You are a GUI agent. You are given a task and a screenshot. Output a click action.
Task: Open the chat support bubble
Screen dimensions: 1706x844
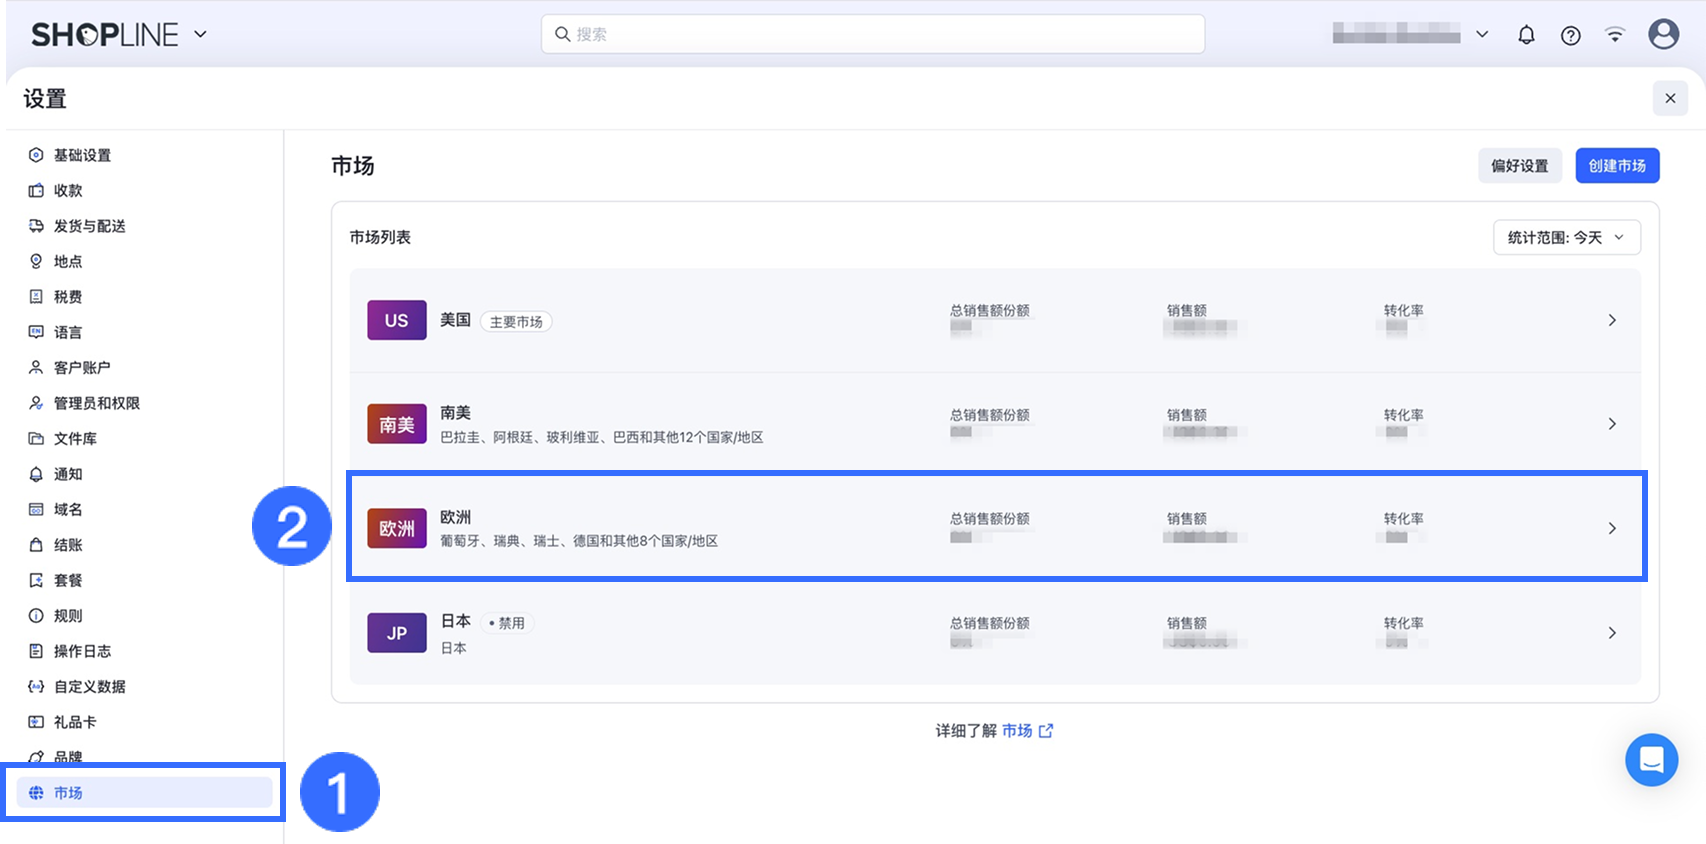coord(1651,760)
